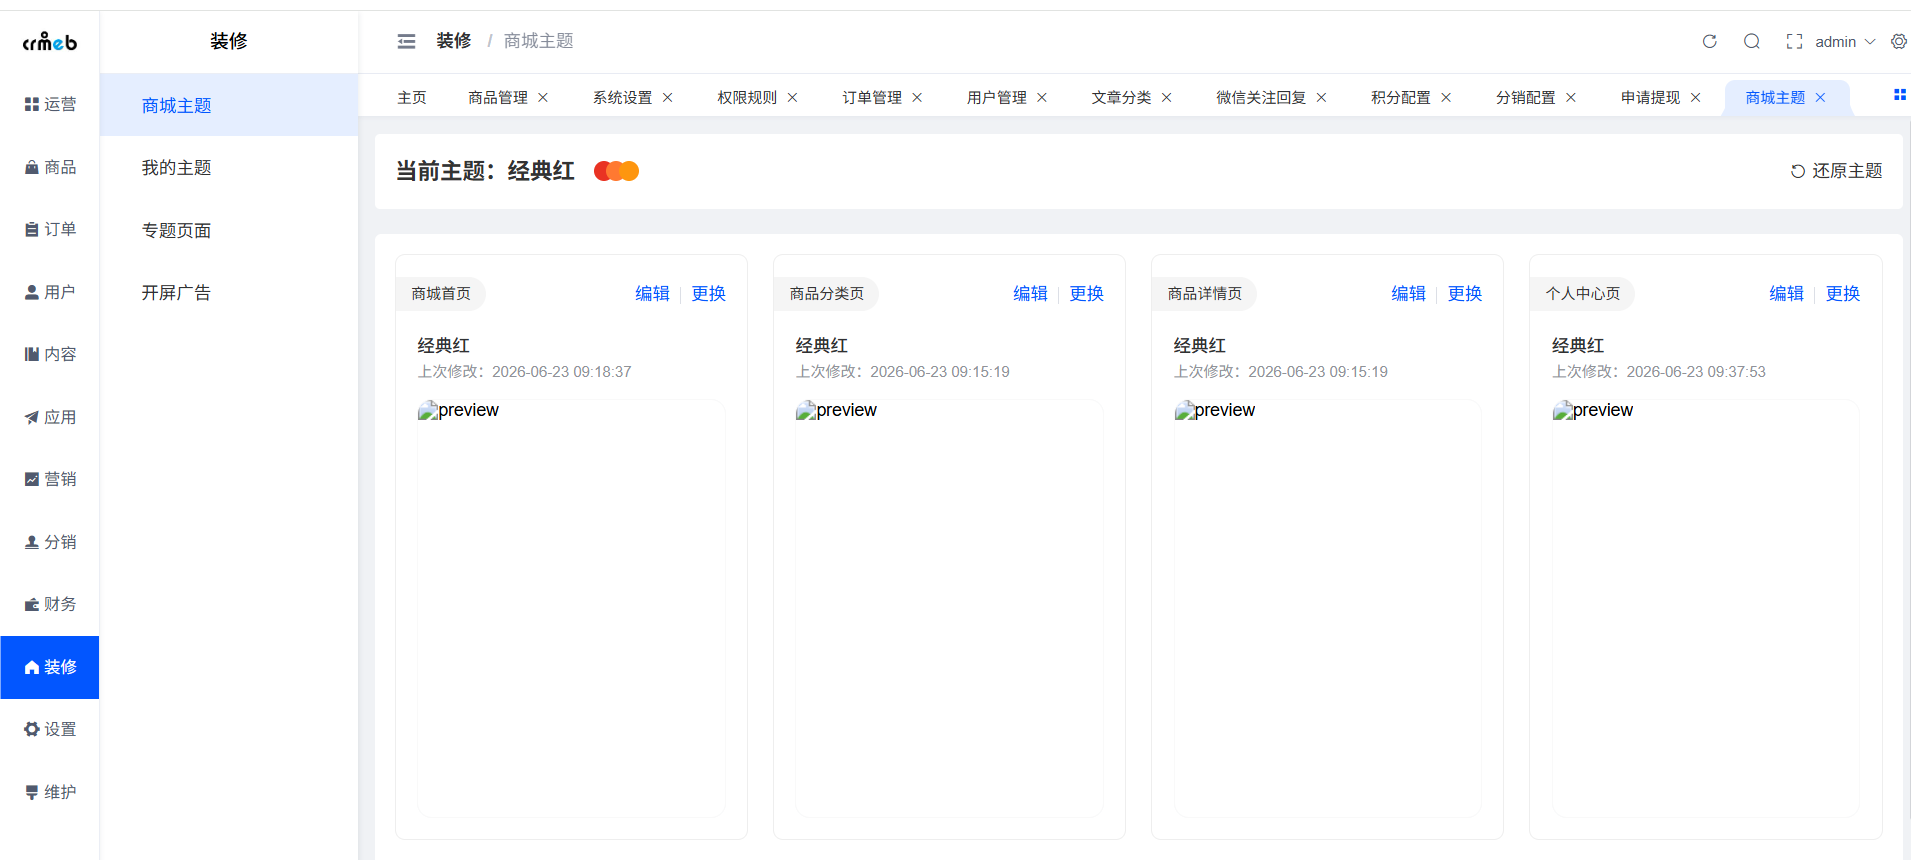Switch to the 文章分类 tab

(1121, 97)
